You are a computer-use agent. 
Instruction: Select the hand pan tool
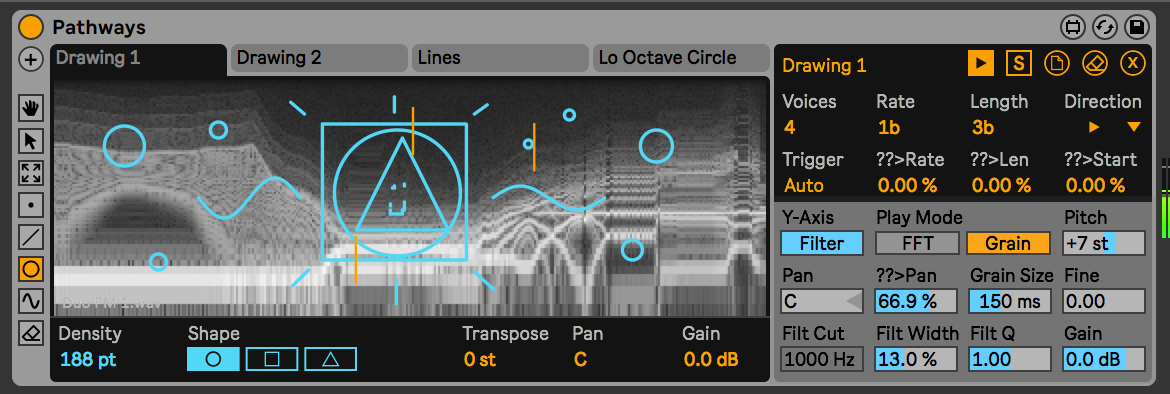[31, 109]
